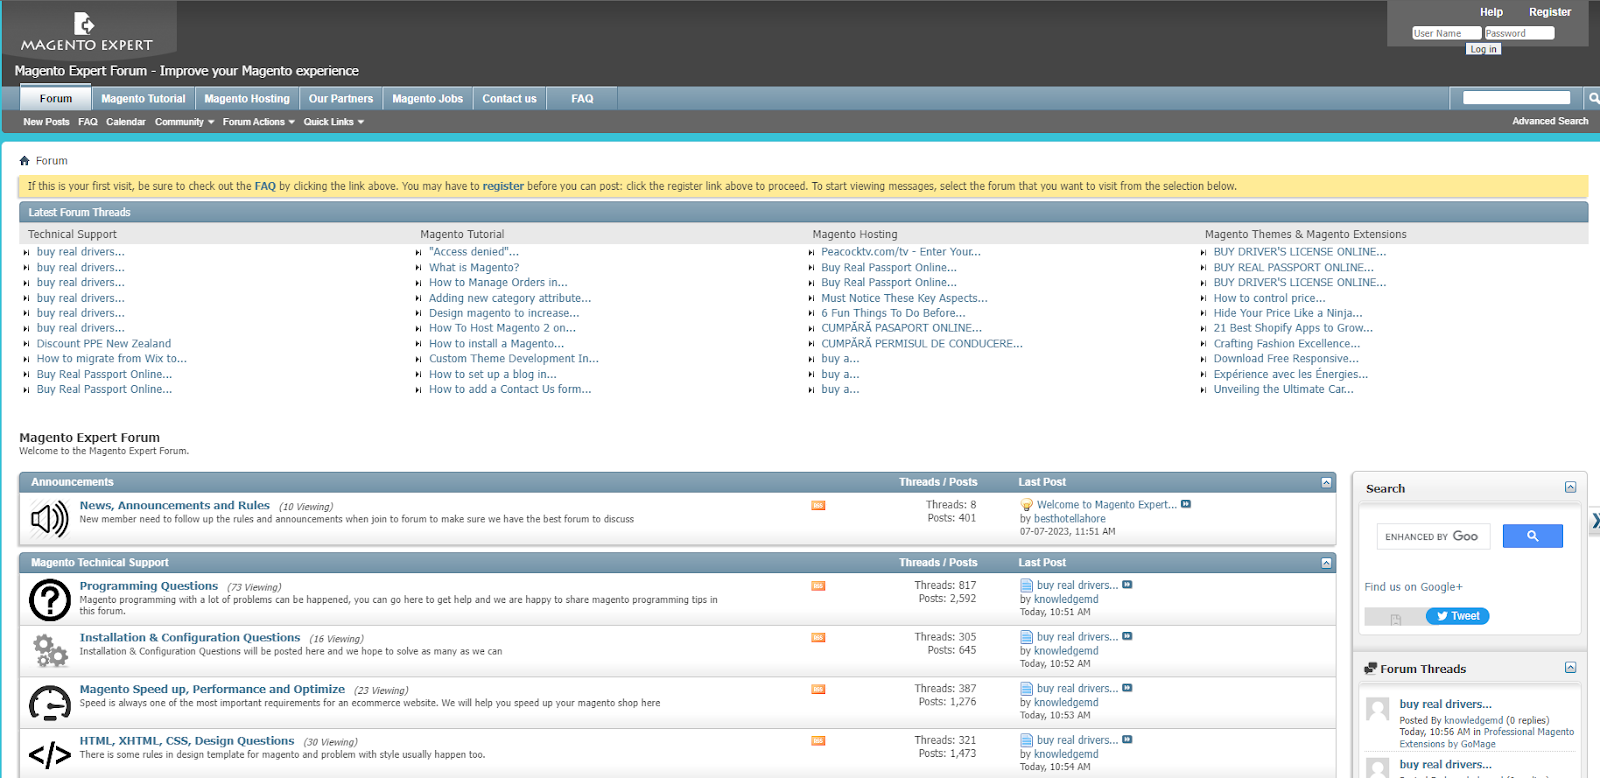Open the Forum Actions dropdown menu
The width and height of the screenshot is (1600, 778).
(259, 122)
